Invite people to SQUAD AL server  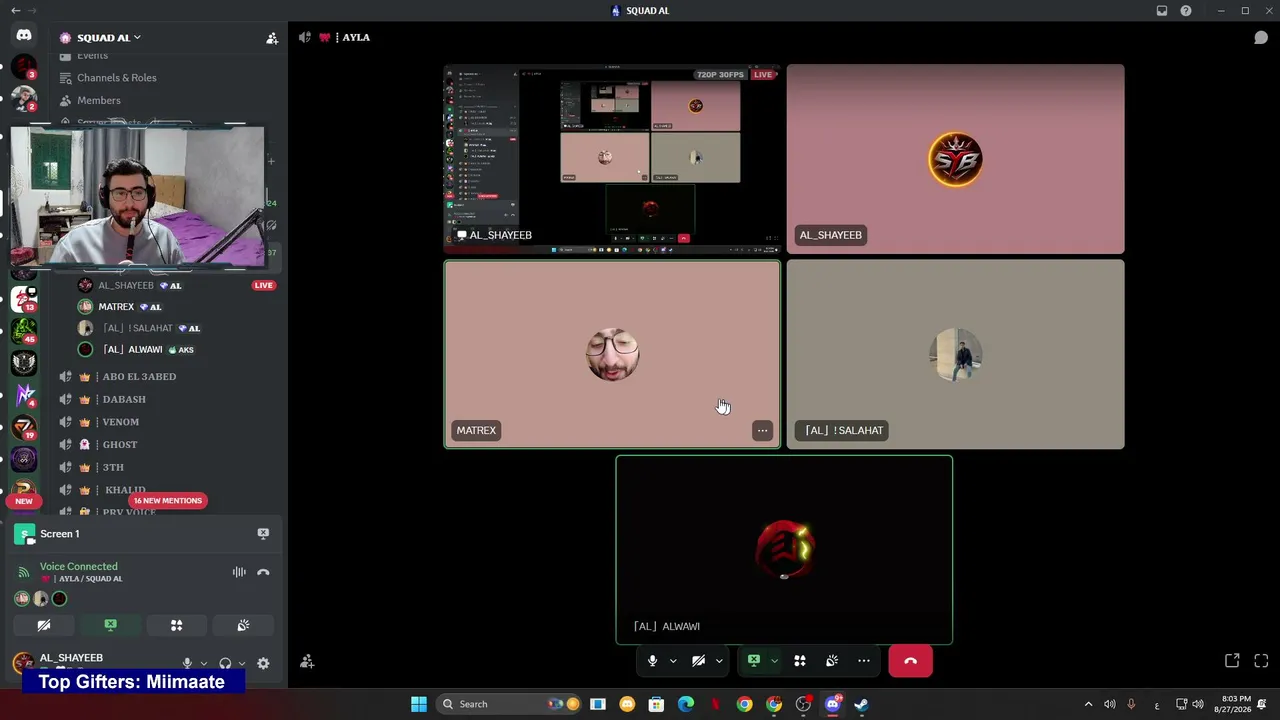tap(272, 38)
